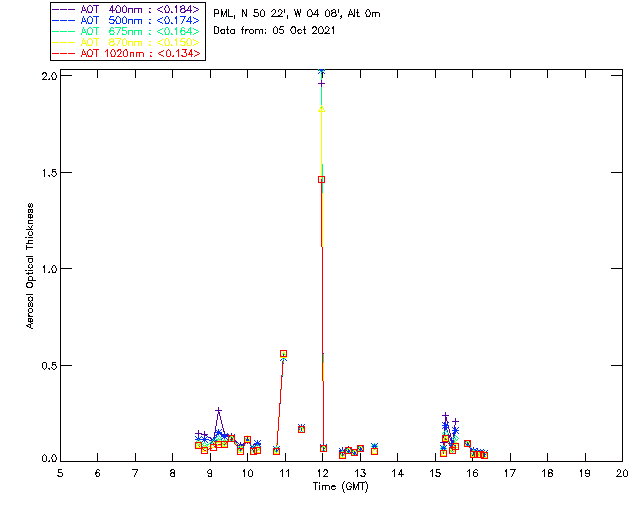Image resolution: width=640 pixels, height=512 pixels.
Task: Click the x-axis tick label 12
Action: click(x=322, y=473)
